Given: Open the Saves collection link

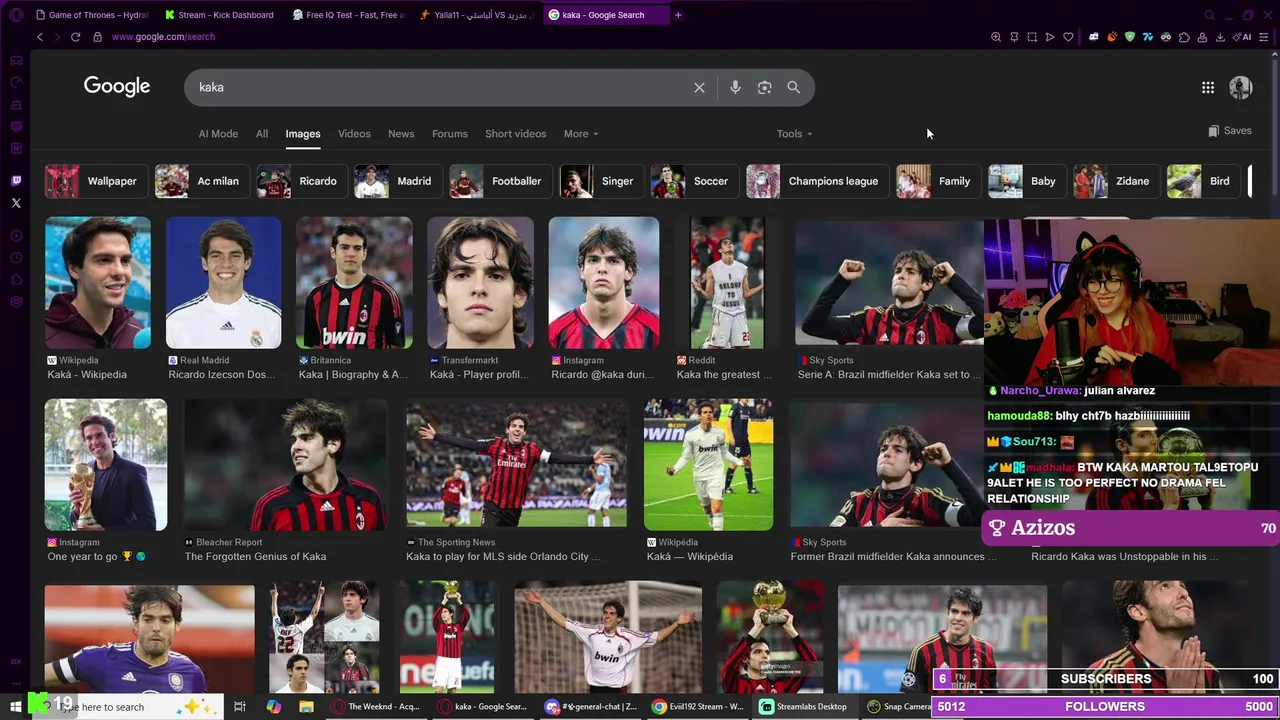Looking at the screenshot, I should pos(1229,131).
